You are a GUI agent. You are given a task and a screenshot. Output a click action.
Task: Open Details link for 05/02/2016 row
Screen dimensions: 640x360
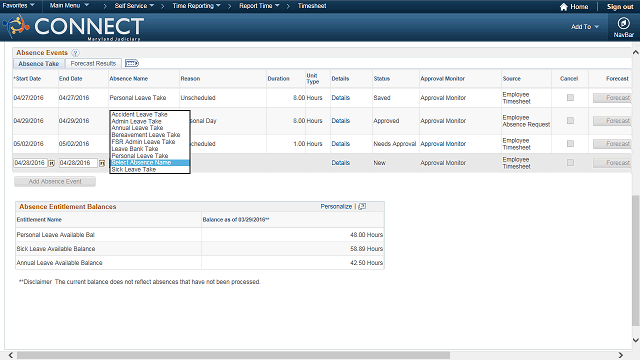340,144
